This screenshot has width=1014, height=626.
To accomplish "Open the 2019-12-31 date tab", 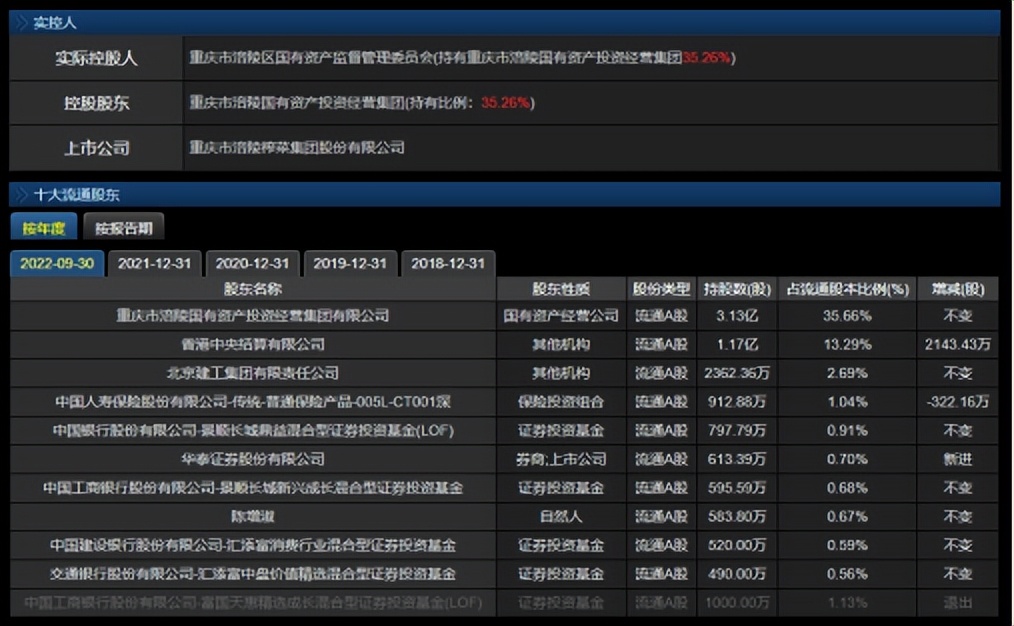I will point(351,263).
